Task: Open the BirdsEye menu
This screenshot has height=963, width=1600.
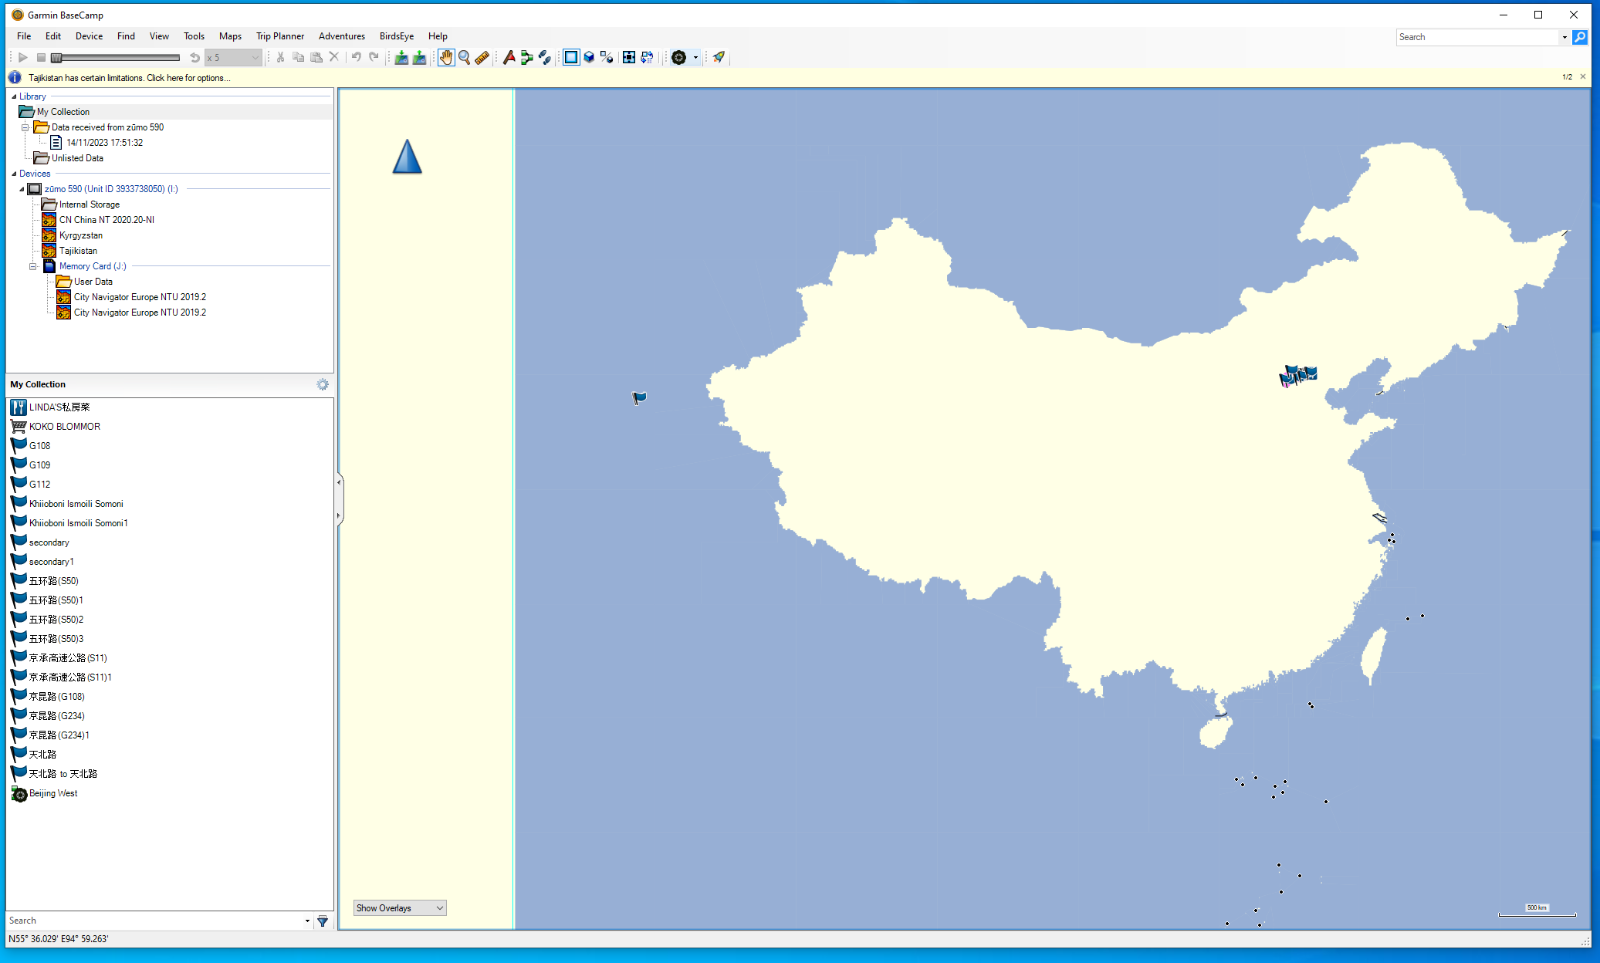Action: point(397,36)
